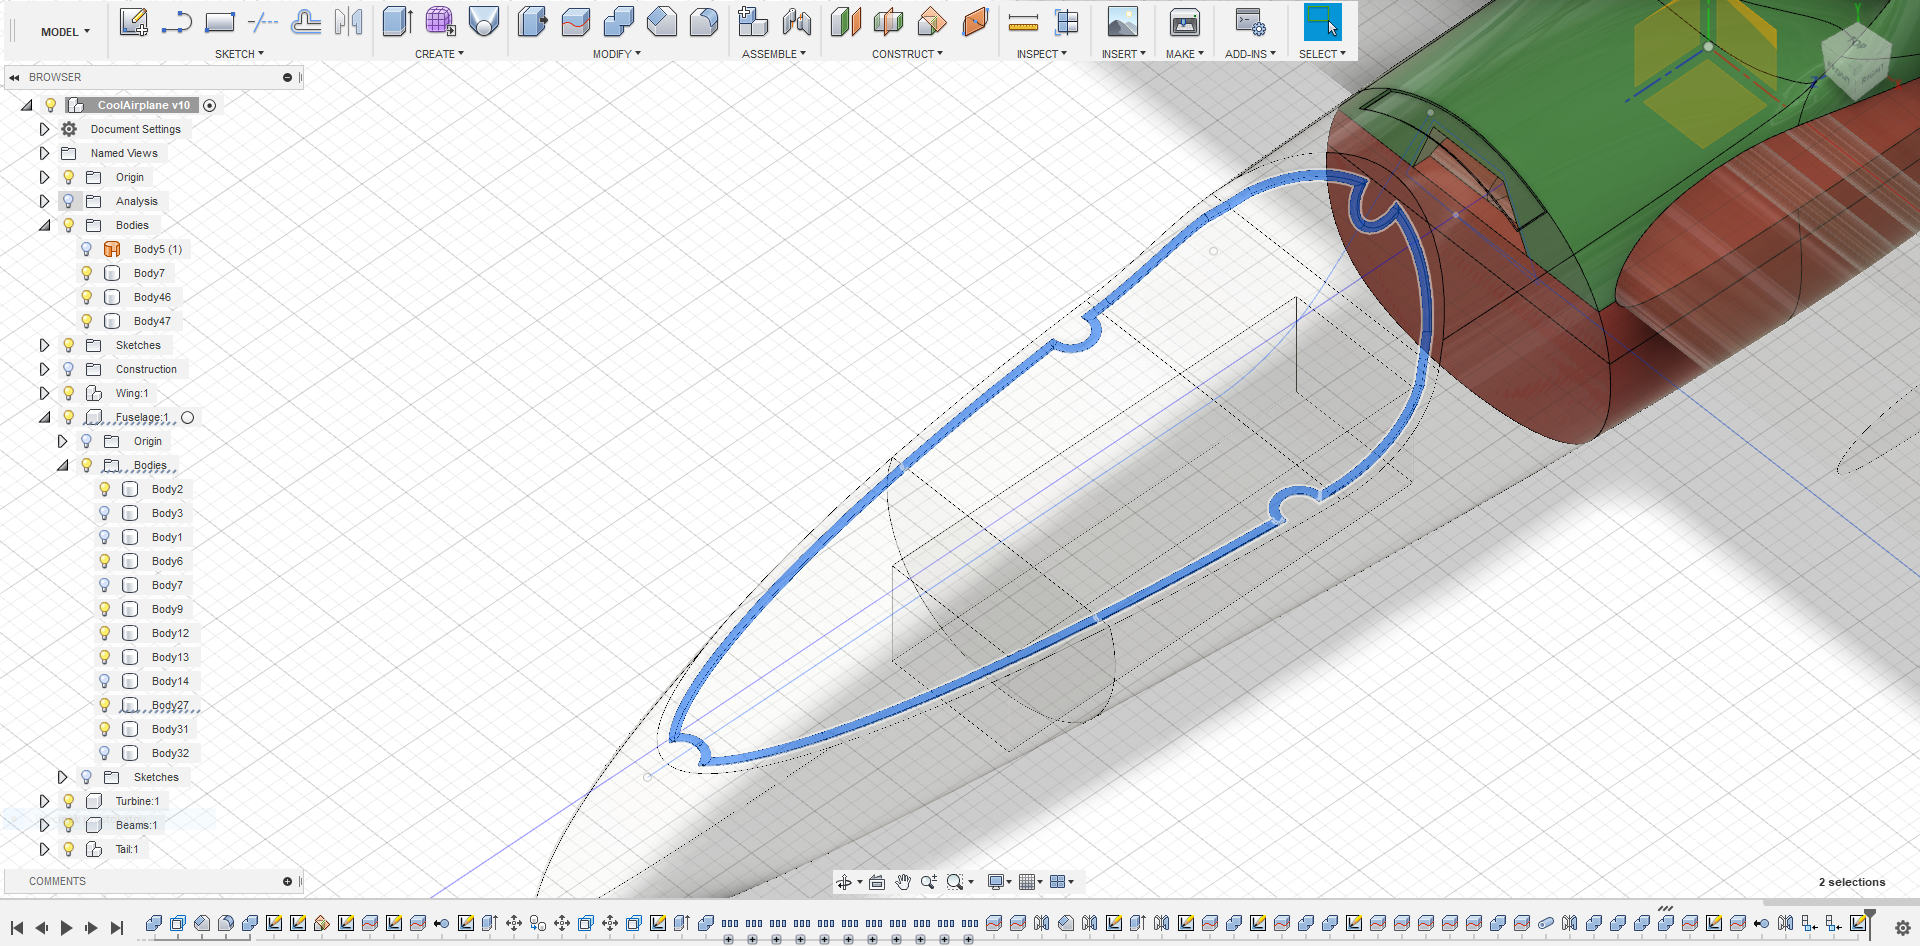Viewport: 1920px width, 946px height.
Task: Select the Measure tool
Action: pyautogui.click(x=1023, y=22)
